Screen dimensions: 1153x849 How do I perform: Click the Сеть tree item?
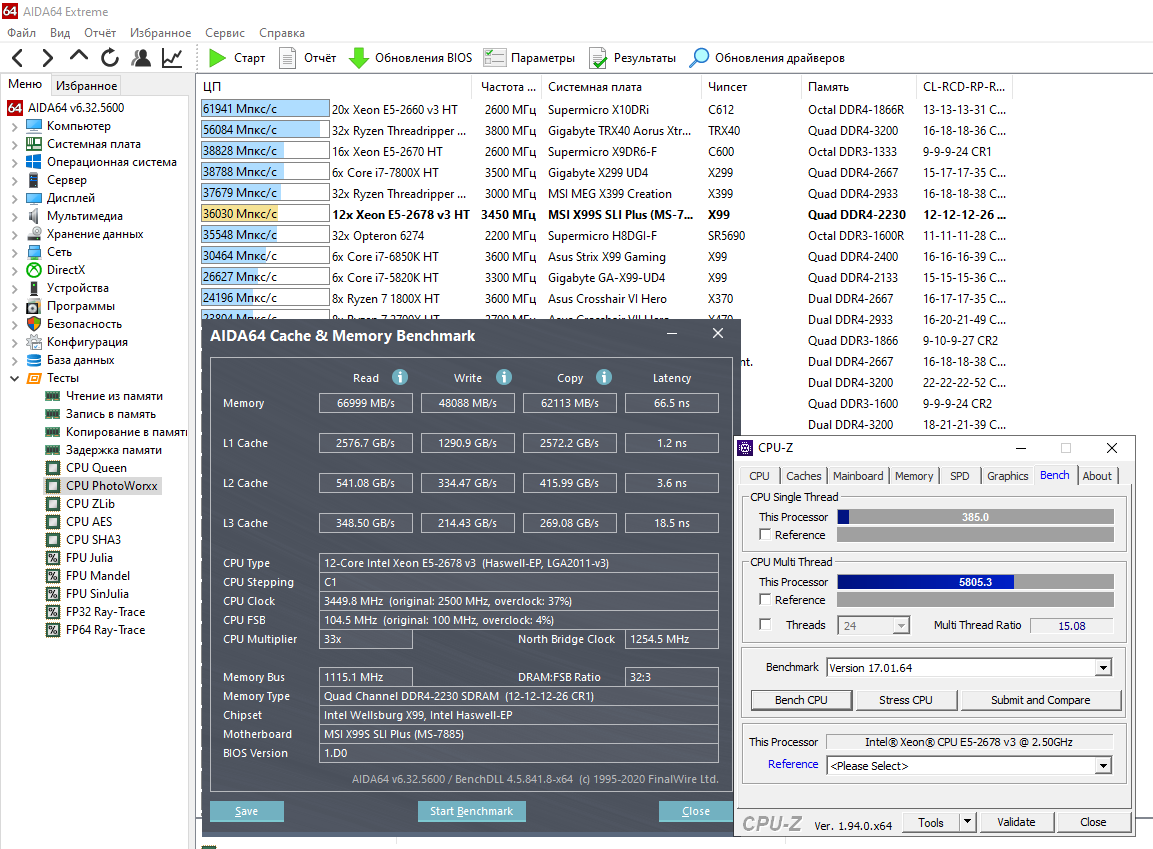coord(60,252)
